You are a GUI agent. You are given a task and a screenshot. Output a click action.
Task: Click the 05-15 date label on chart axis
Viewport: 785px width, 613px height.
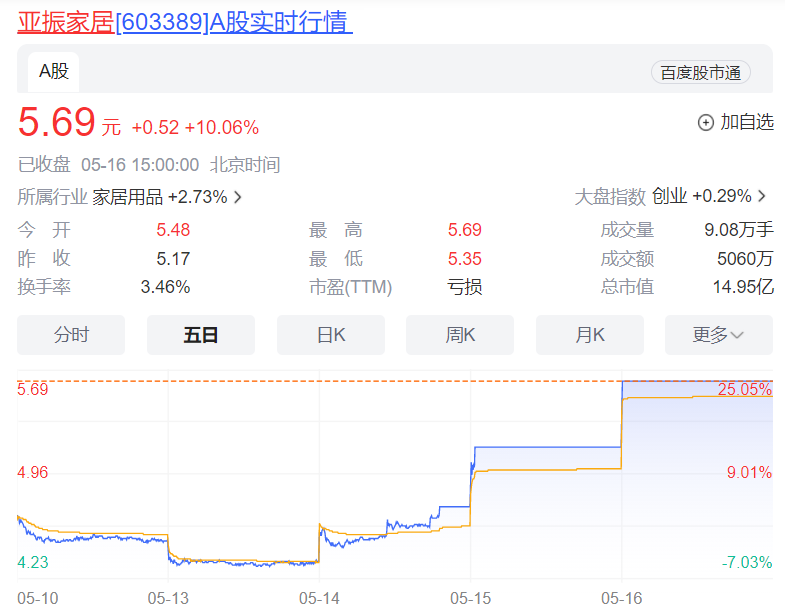(x=471, y=598)
